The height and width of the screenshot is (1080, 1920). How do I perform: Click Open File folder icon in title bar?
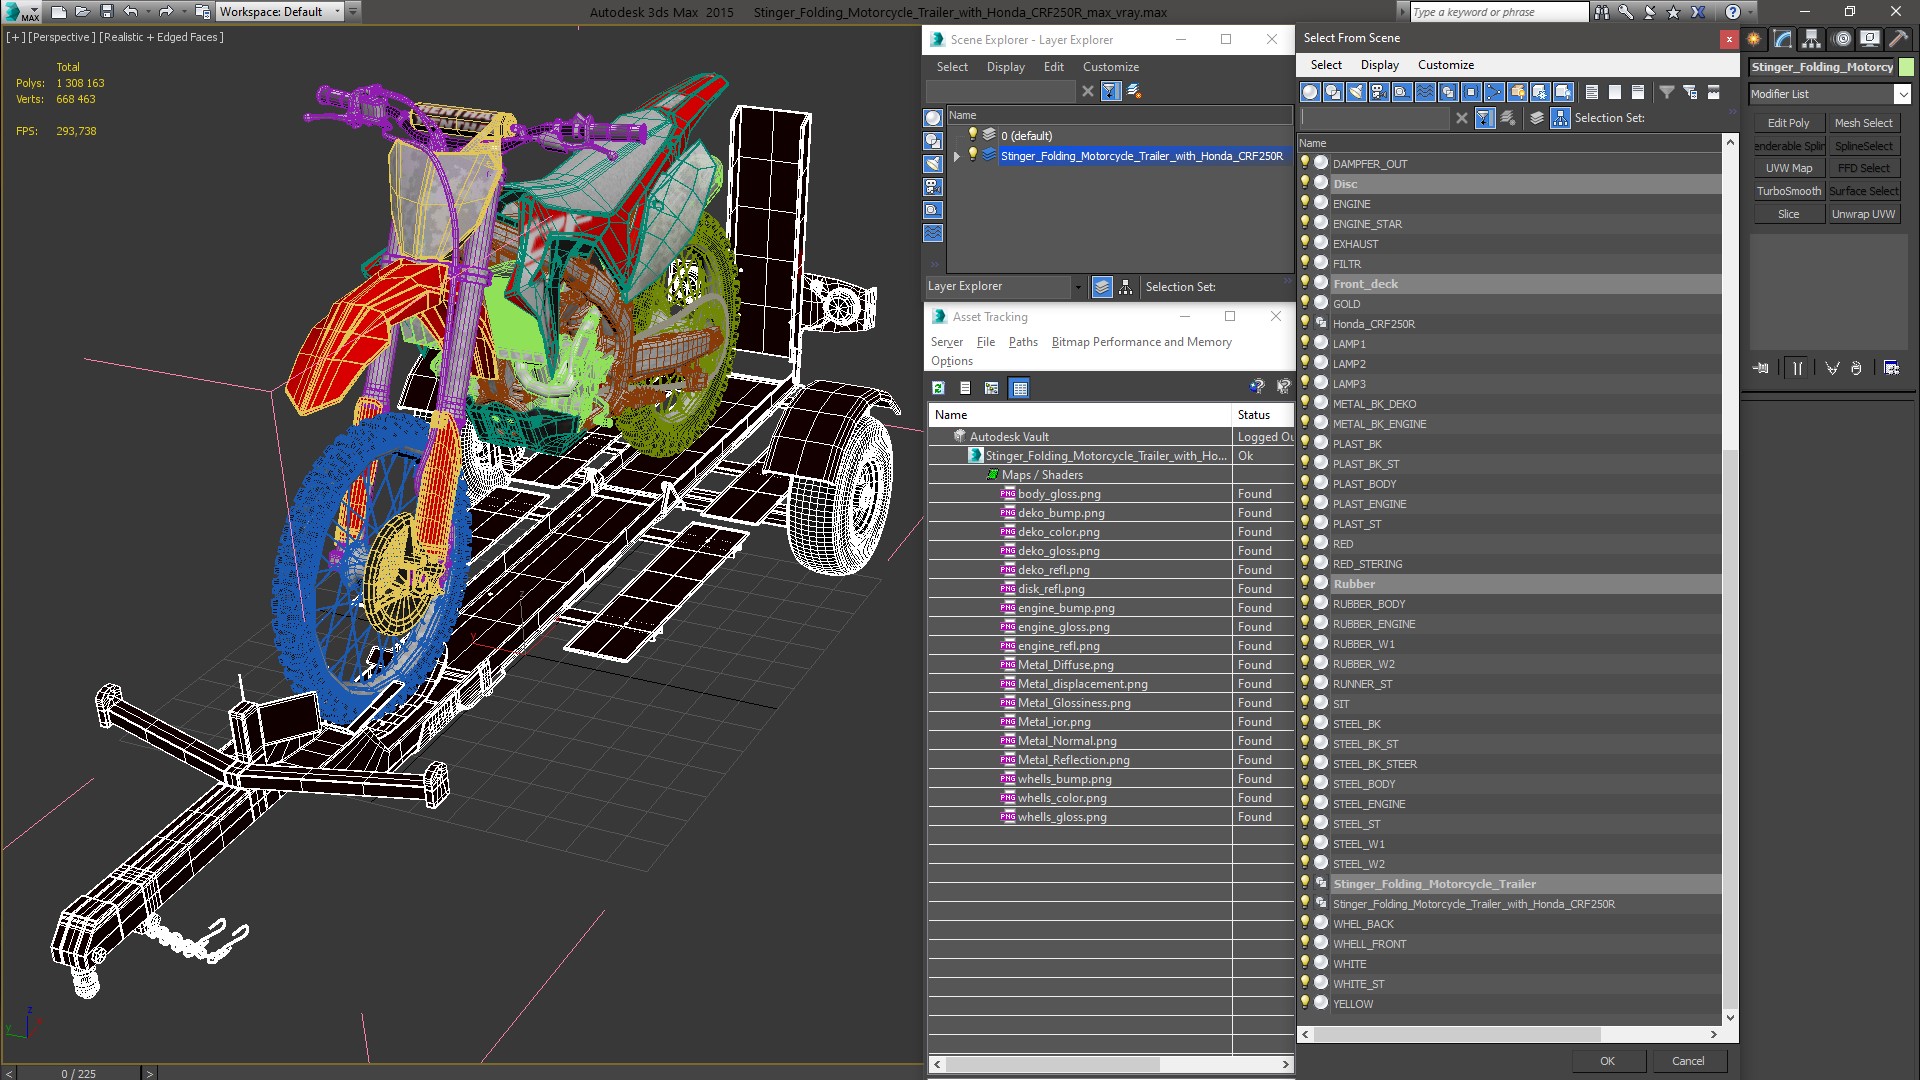click(x=83, y=12)
